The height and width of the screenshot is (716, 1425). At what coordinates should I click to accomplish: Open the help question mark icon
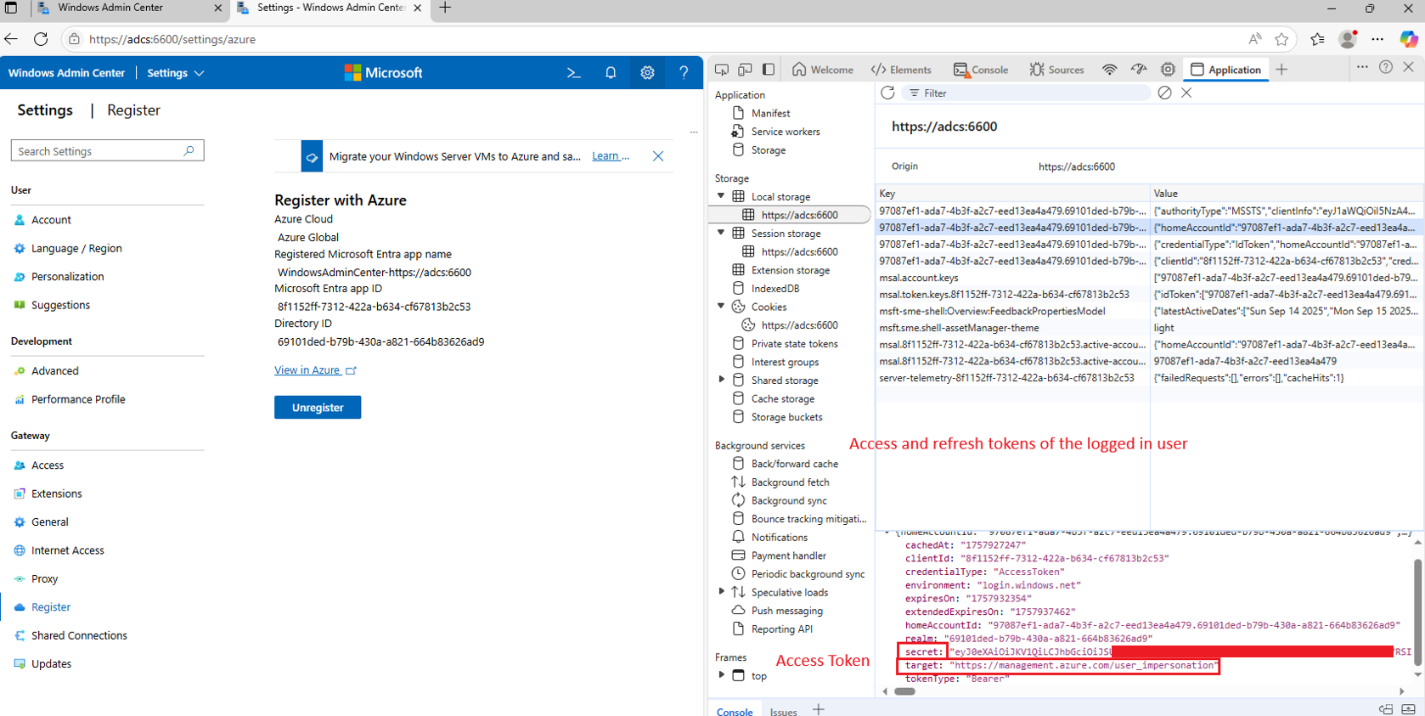pyautogui.click(x=684, y=73)
